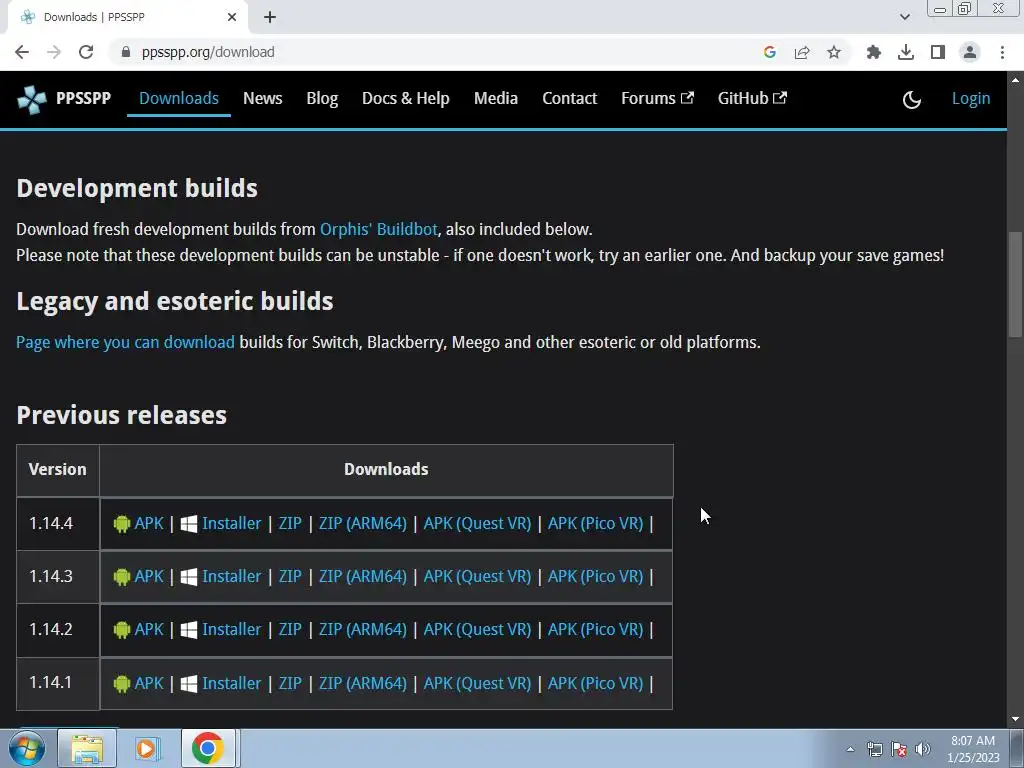This screenshot has width=1024, height=768.
Task: Open Chrome three-dot menu
Action: tap(1002, 52)
